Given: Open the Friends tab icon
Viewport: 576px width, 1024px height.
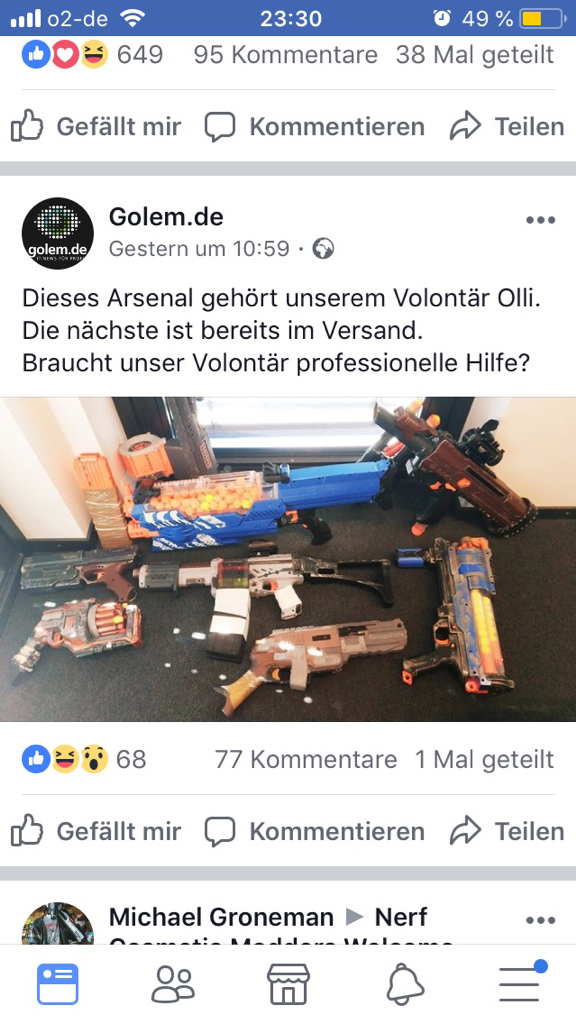Looking at the screenshot, I should point(173,984).
